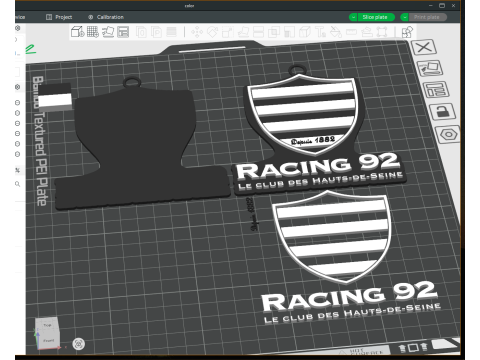Click the Top face of view cube
480x360 pixels.
coord(47,325)
